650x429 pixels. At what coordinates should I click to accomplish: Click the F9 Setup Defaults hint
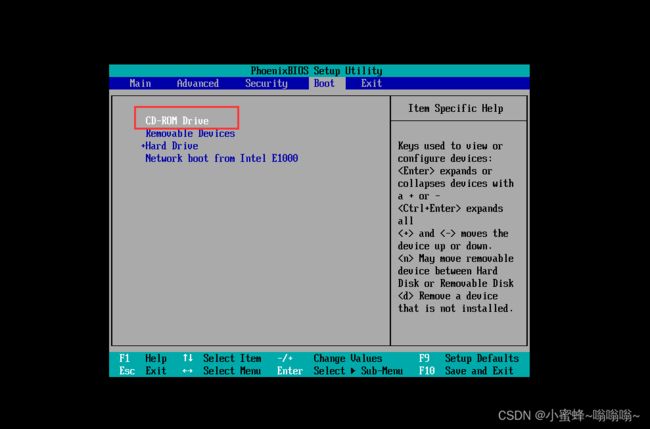[x=469, y=358]
